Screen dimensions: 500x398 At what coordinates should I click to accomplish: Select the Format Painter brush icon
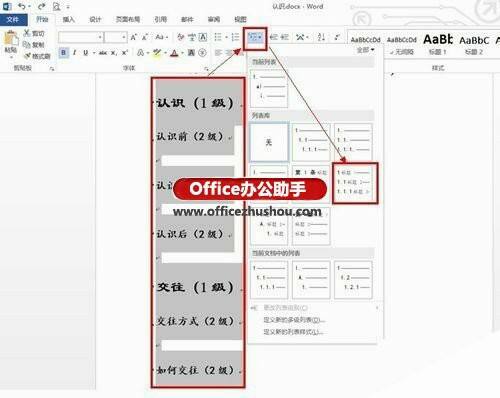(x=27, y=56)
